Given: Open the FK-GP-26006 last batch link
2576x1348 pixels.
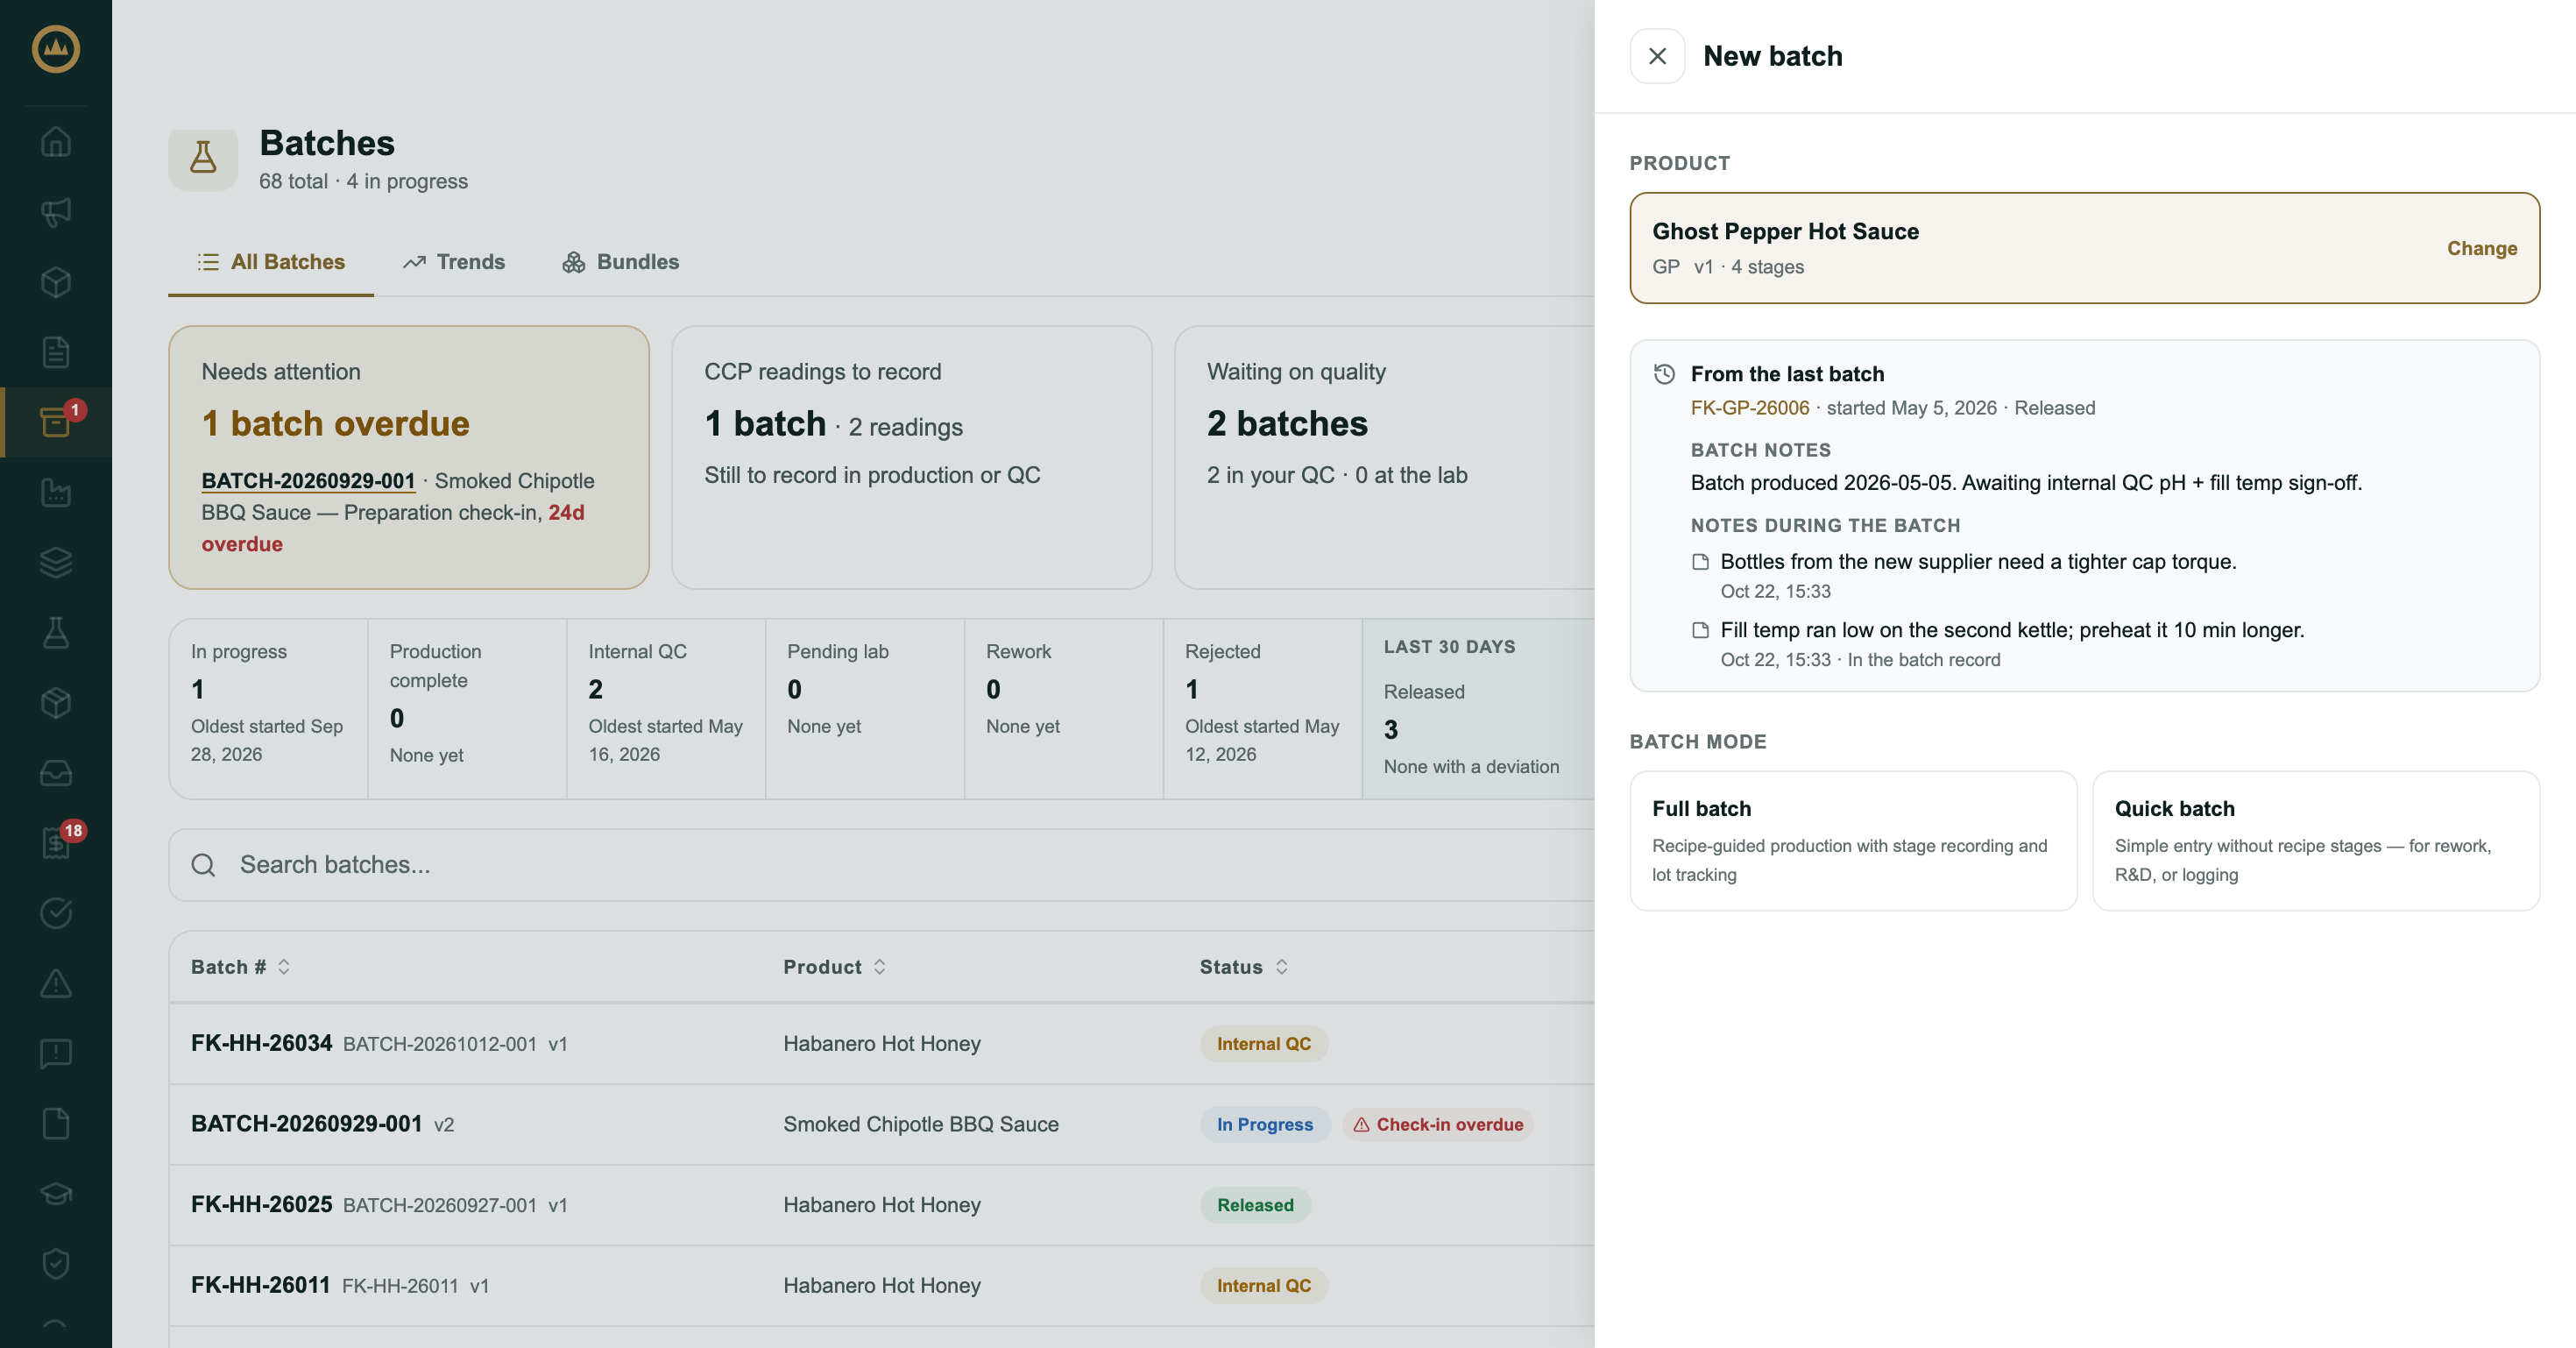Looking at the screenshot, I should click(1749, 408).
